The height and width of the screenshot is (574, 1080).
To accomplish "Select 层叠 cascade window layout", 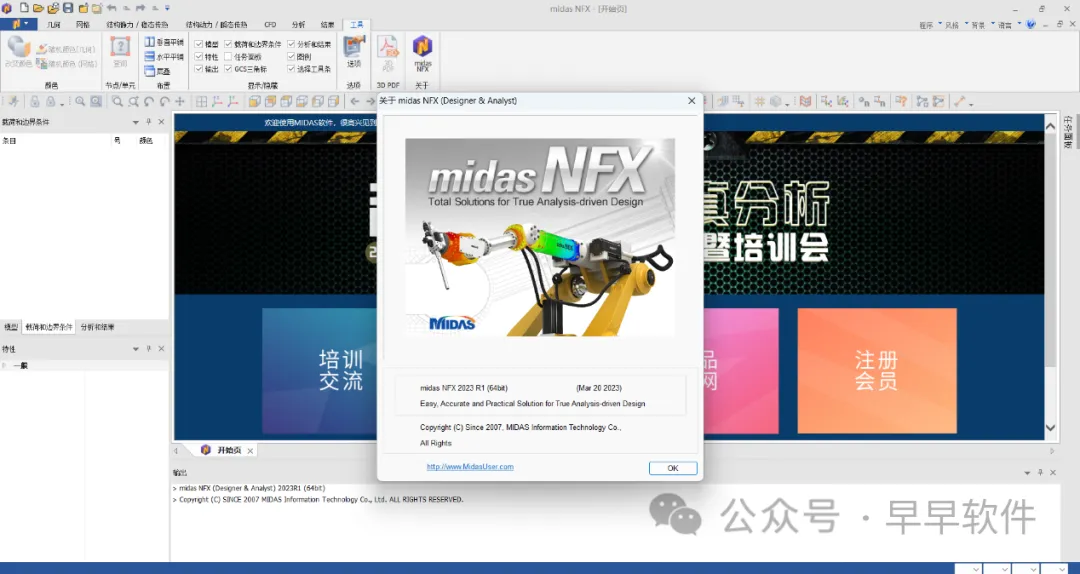I will (158, 71).
